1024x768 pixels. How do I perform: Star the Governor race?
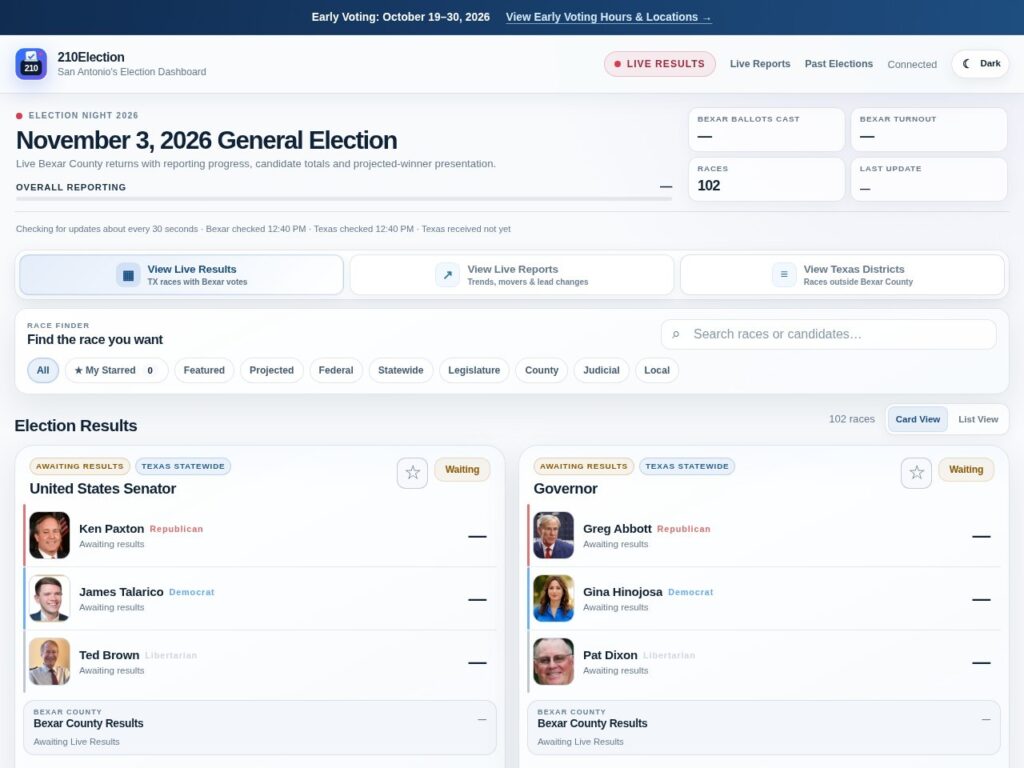(916, 472)
